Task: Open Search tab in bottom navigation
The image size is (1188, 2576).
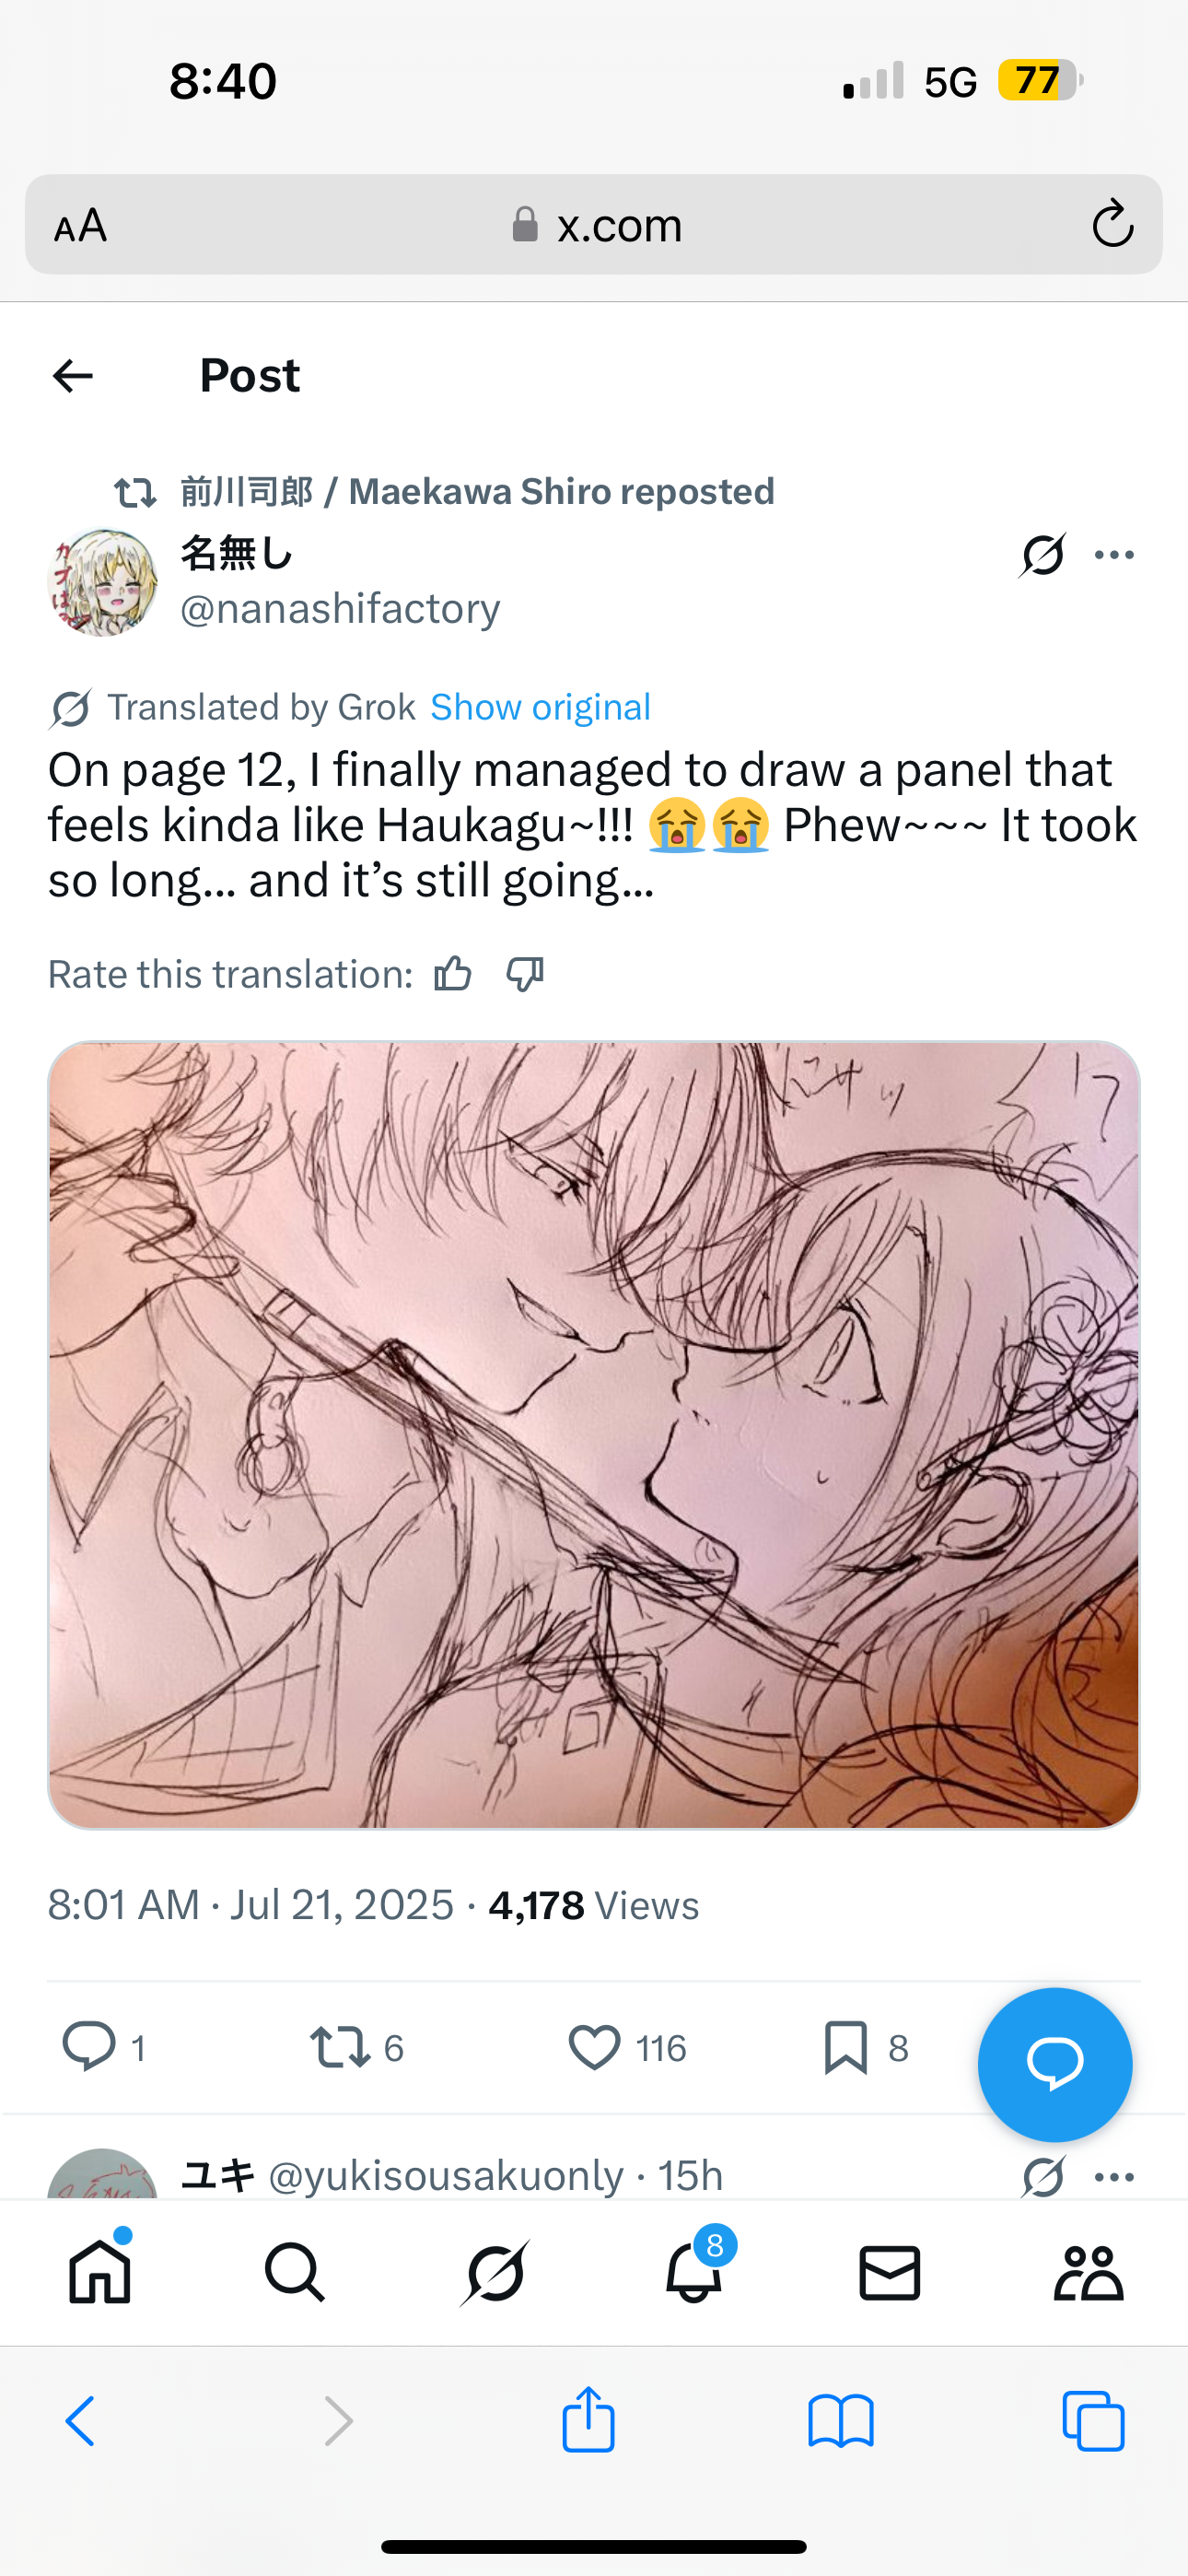Action: click(295, 2272)
